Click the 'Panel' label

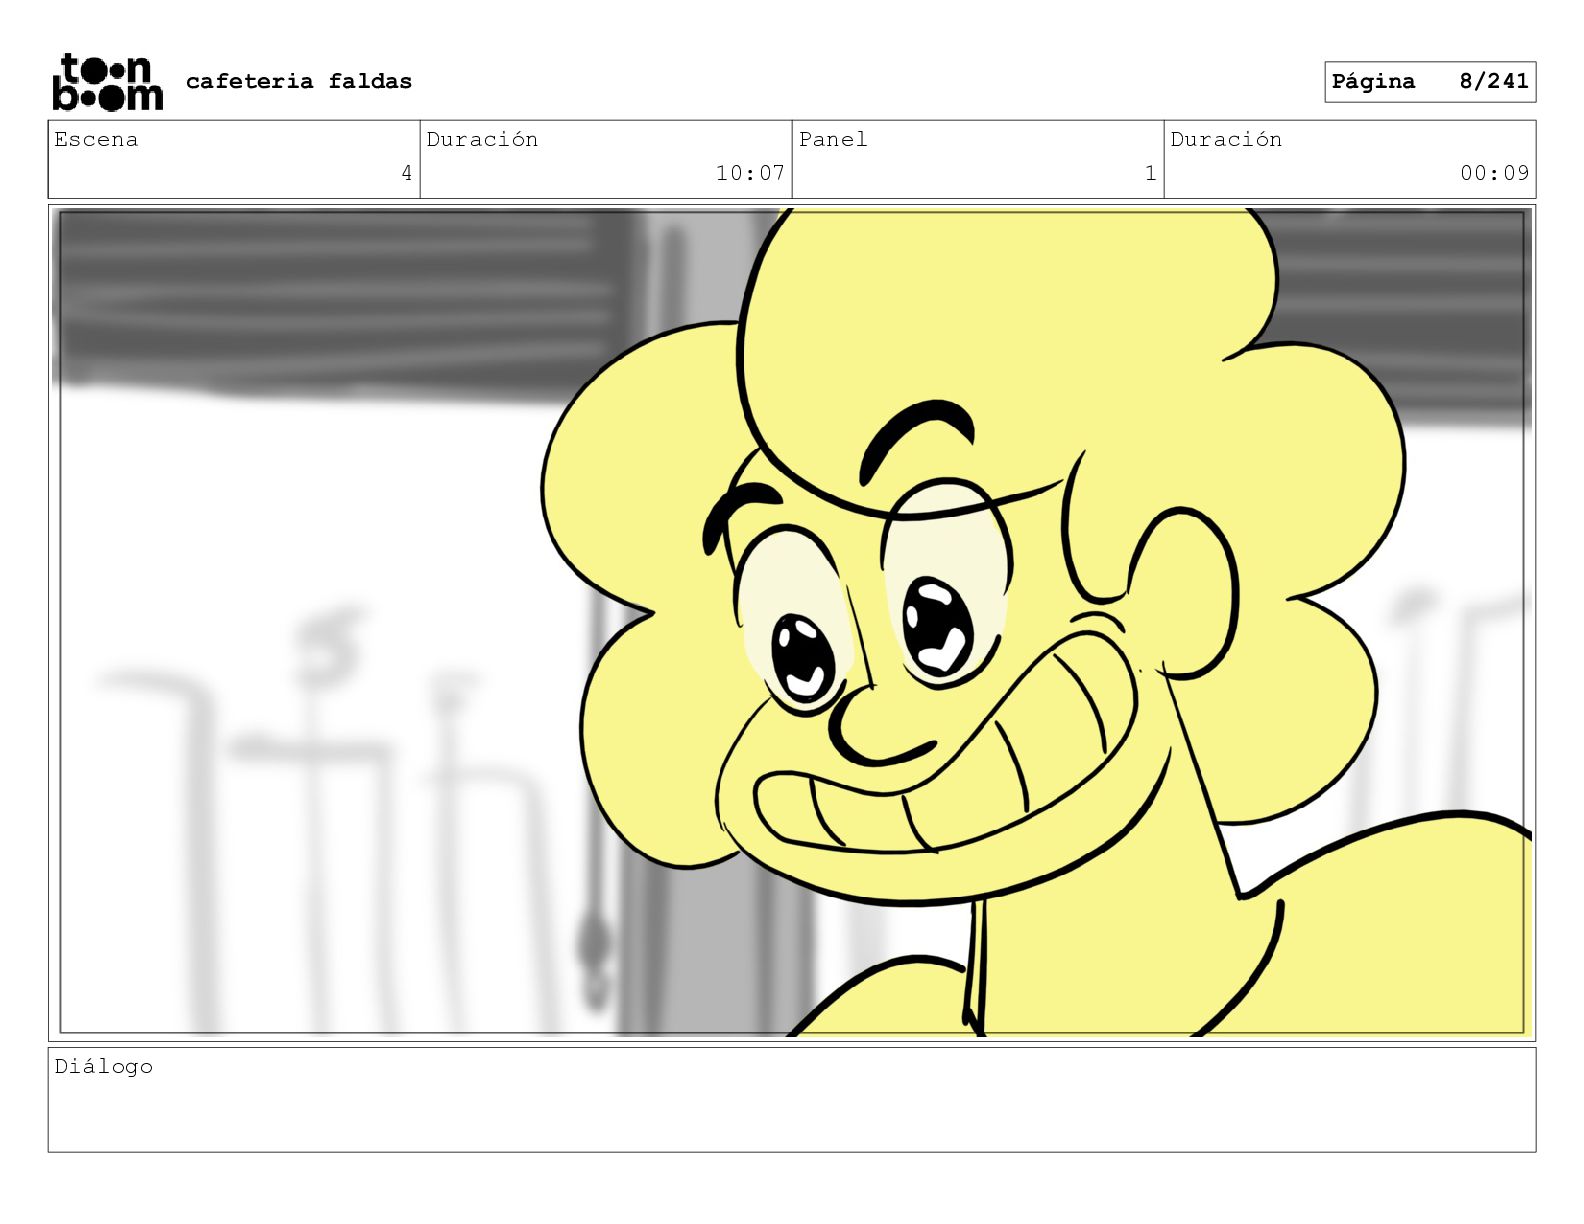pos(833,139)
